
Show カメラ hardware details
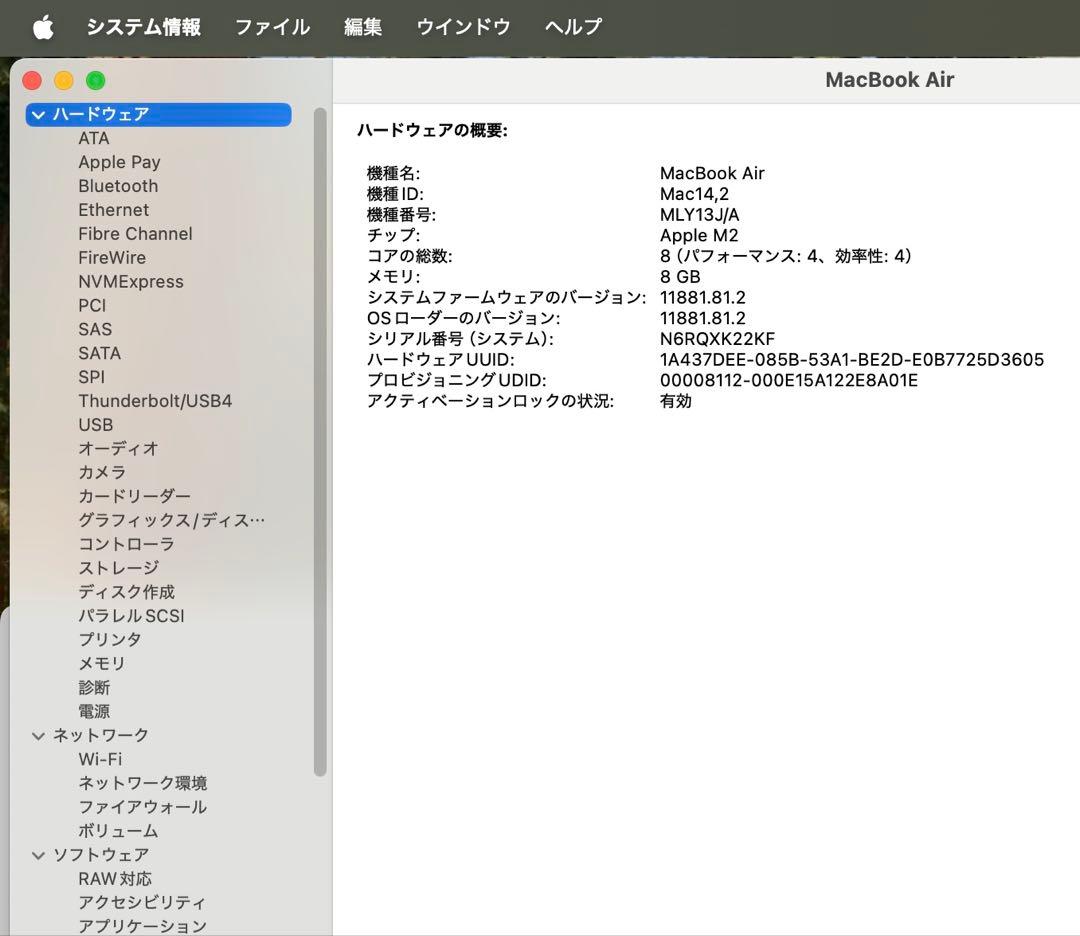tap(101, 472)
